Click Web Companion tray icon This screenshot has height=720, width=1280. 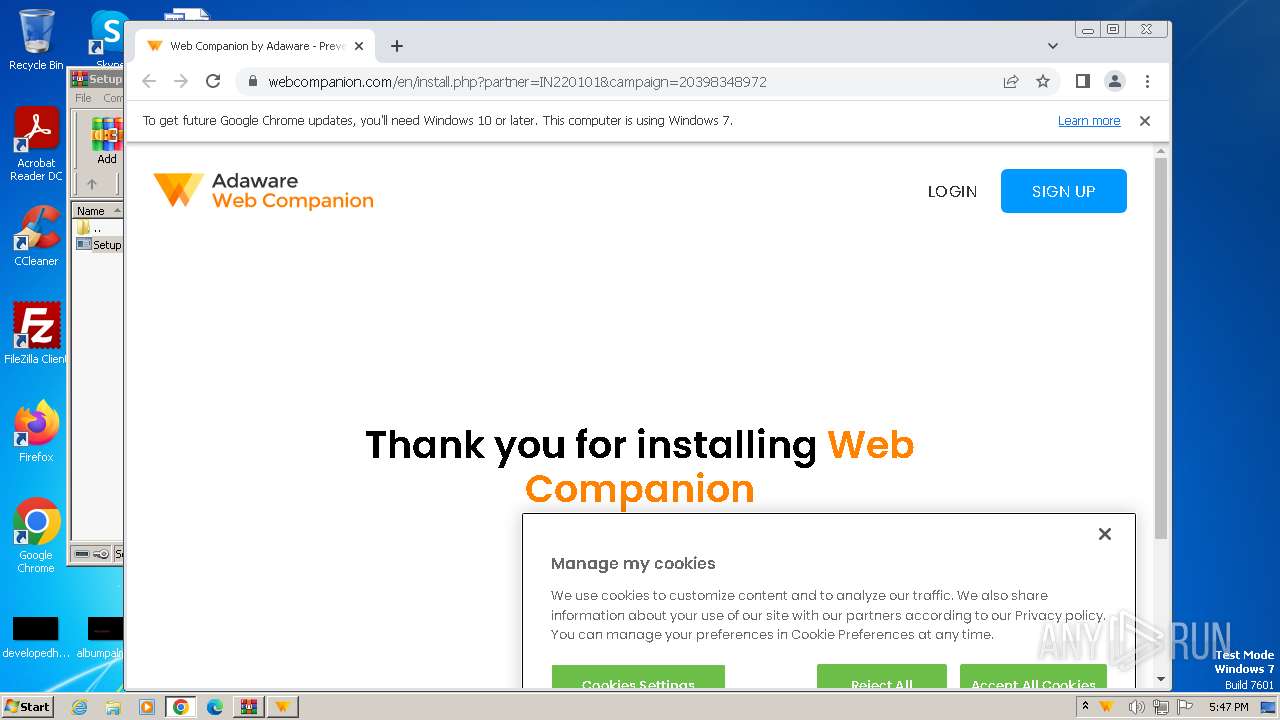(x=1106, y=707)
